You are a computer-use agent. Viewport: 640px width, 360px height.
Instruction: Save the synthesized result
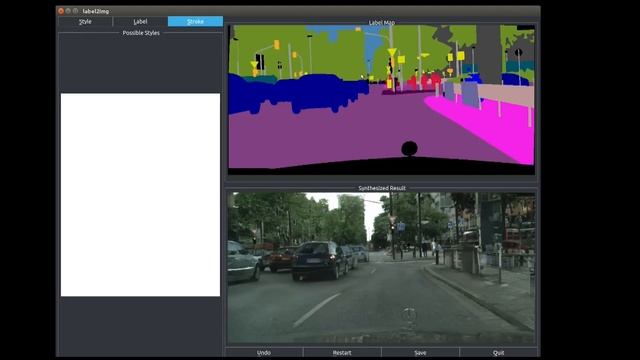(x=420, y=353)
